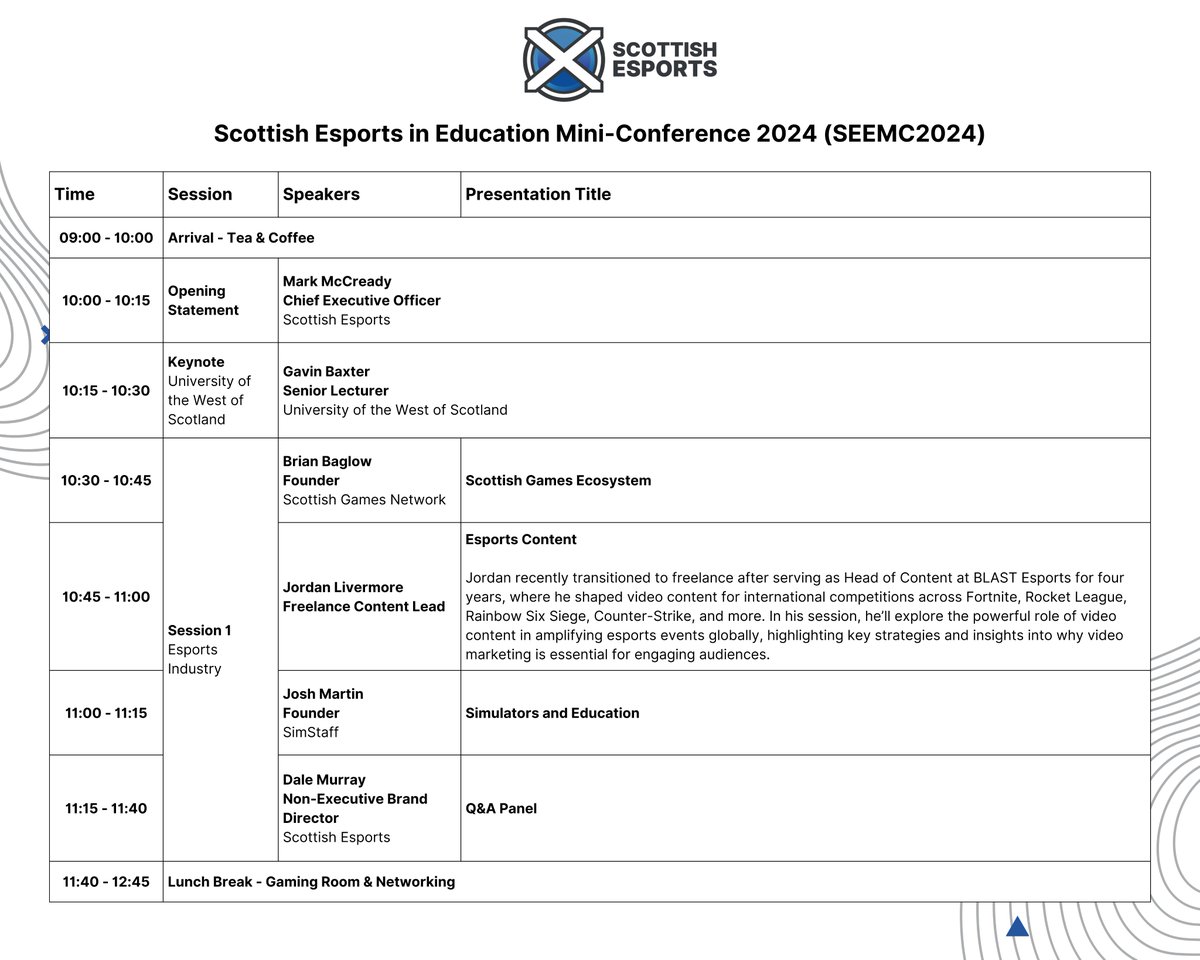This screenshot has height=960, width=1200.
Task: Open the Scottish Games Ecosystem presentation title
Action: tap(558, 480)
